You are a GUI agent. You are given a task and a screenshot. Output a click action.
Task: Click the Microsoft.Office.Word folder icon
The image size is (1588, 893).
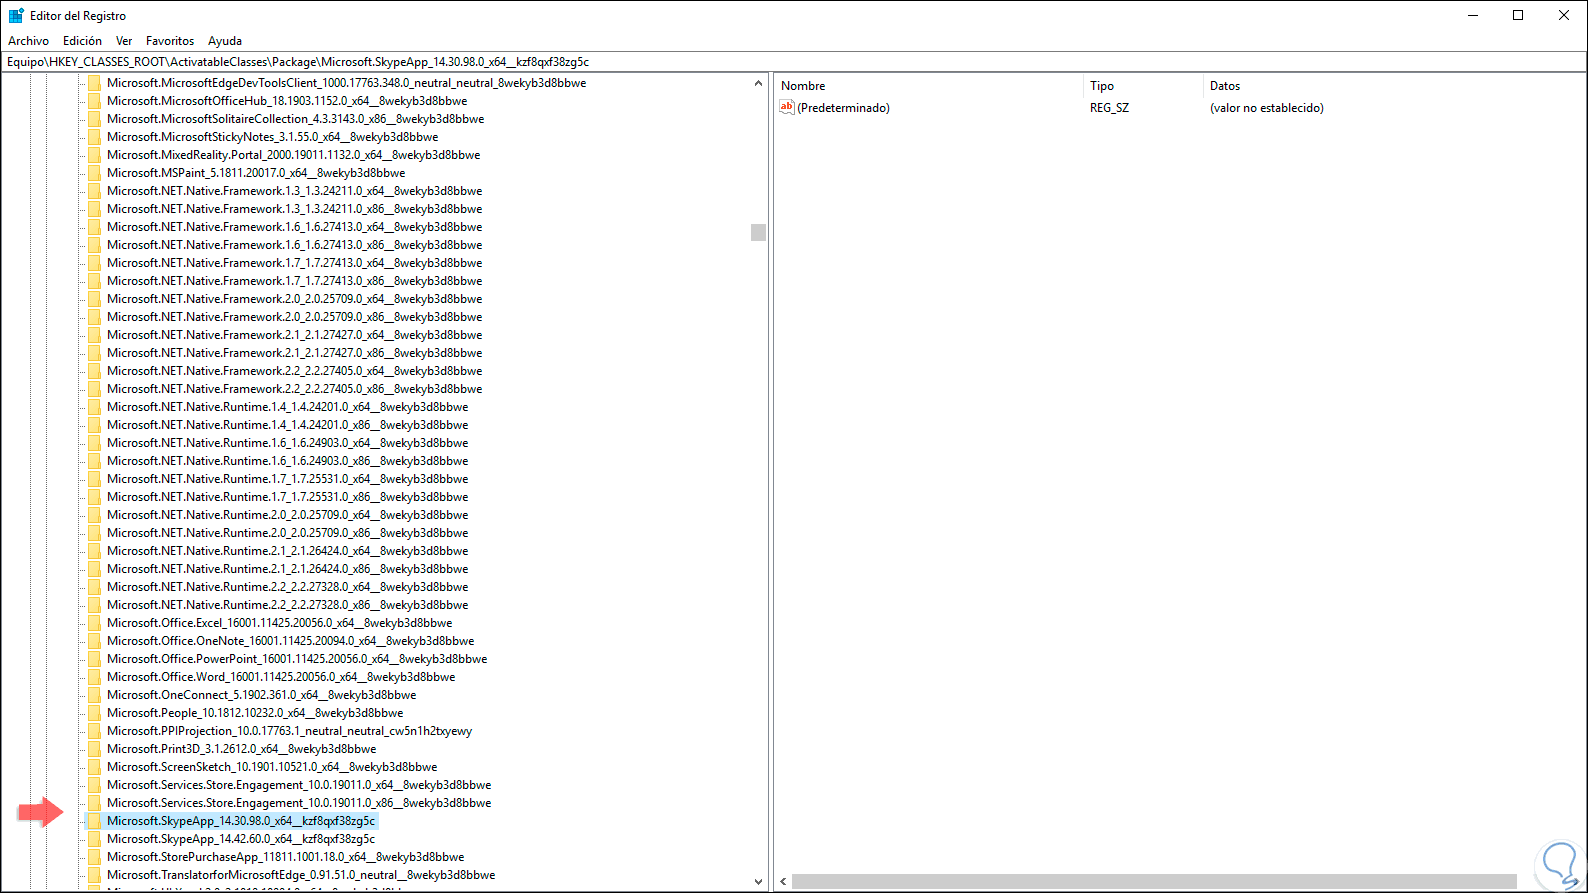[x=94, y=677]
